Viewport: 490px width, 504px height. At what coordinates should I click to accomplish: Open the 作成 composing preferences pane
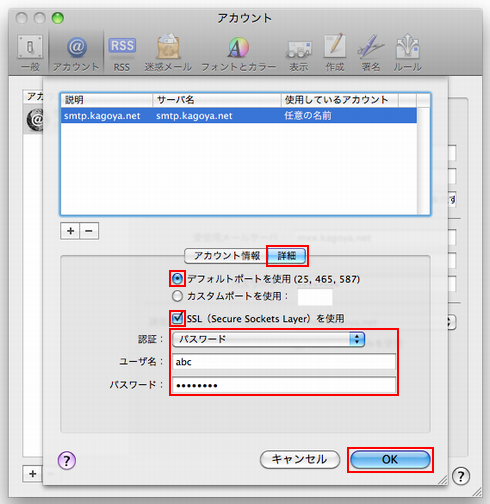tap(335, 53)
